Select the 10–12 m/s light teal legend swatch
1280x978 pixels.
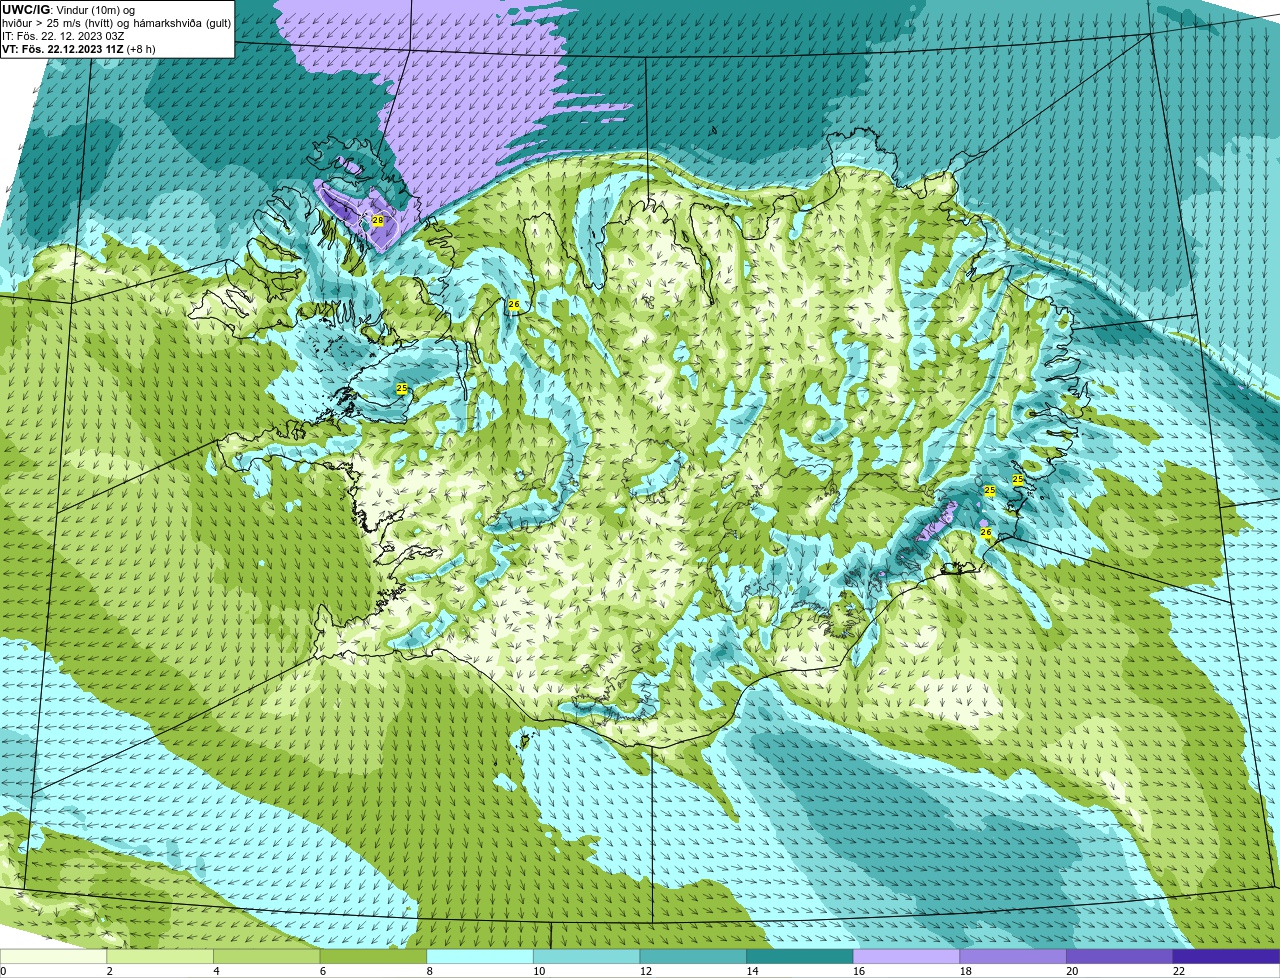(587, 956)
